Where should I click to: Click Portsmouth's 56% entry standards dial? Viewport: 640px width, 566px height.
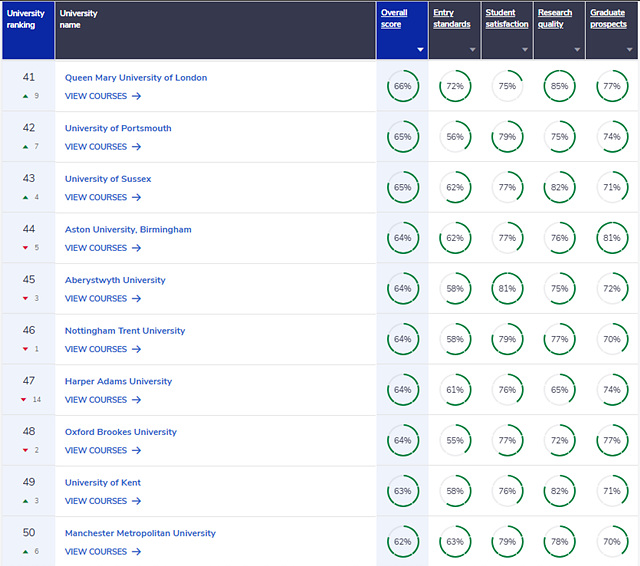455,137
